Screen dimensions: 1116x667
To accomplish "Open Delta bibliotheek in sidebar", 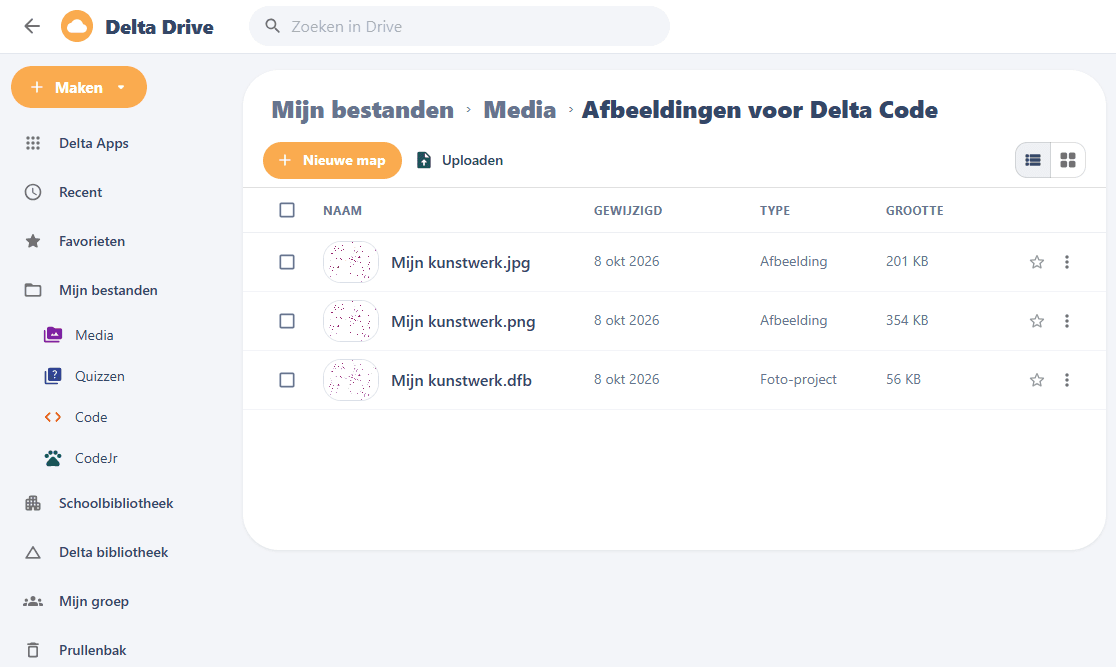I will 113,552.
